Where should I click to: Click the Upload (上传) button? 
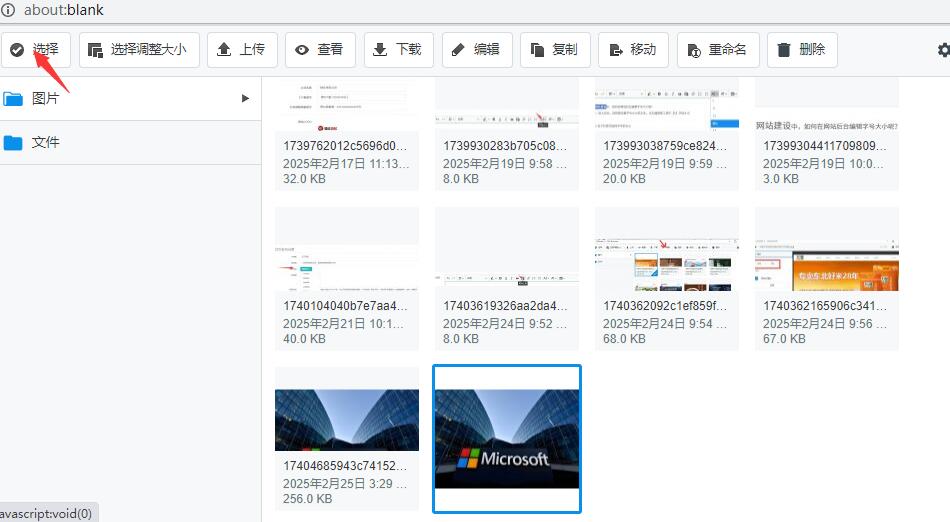click(x=242, y=50)
